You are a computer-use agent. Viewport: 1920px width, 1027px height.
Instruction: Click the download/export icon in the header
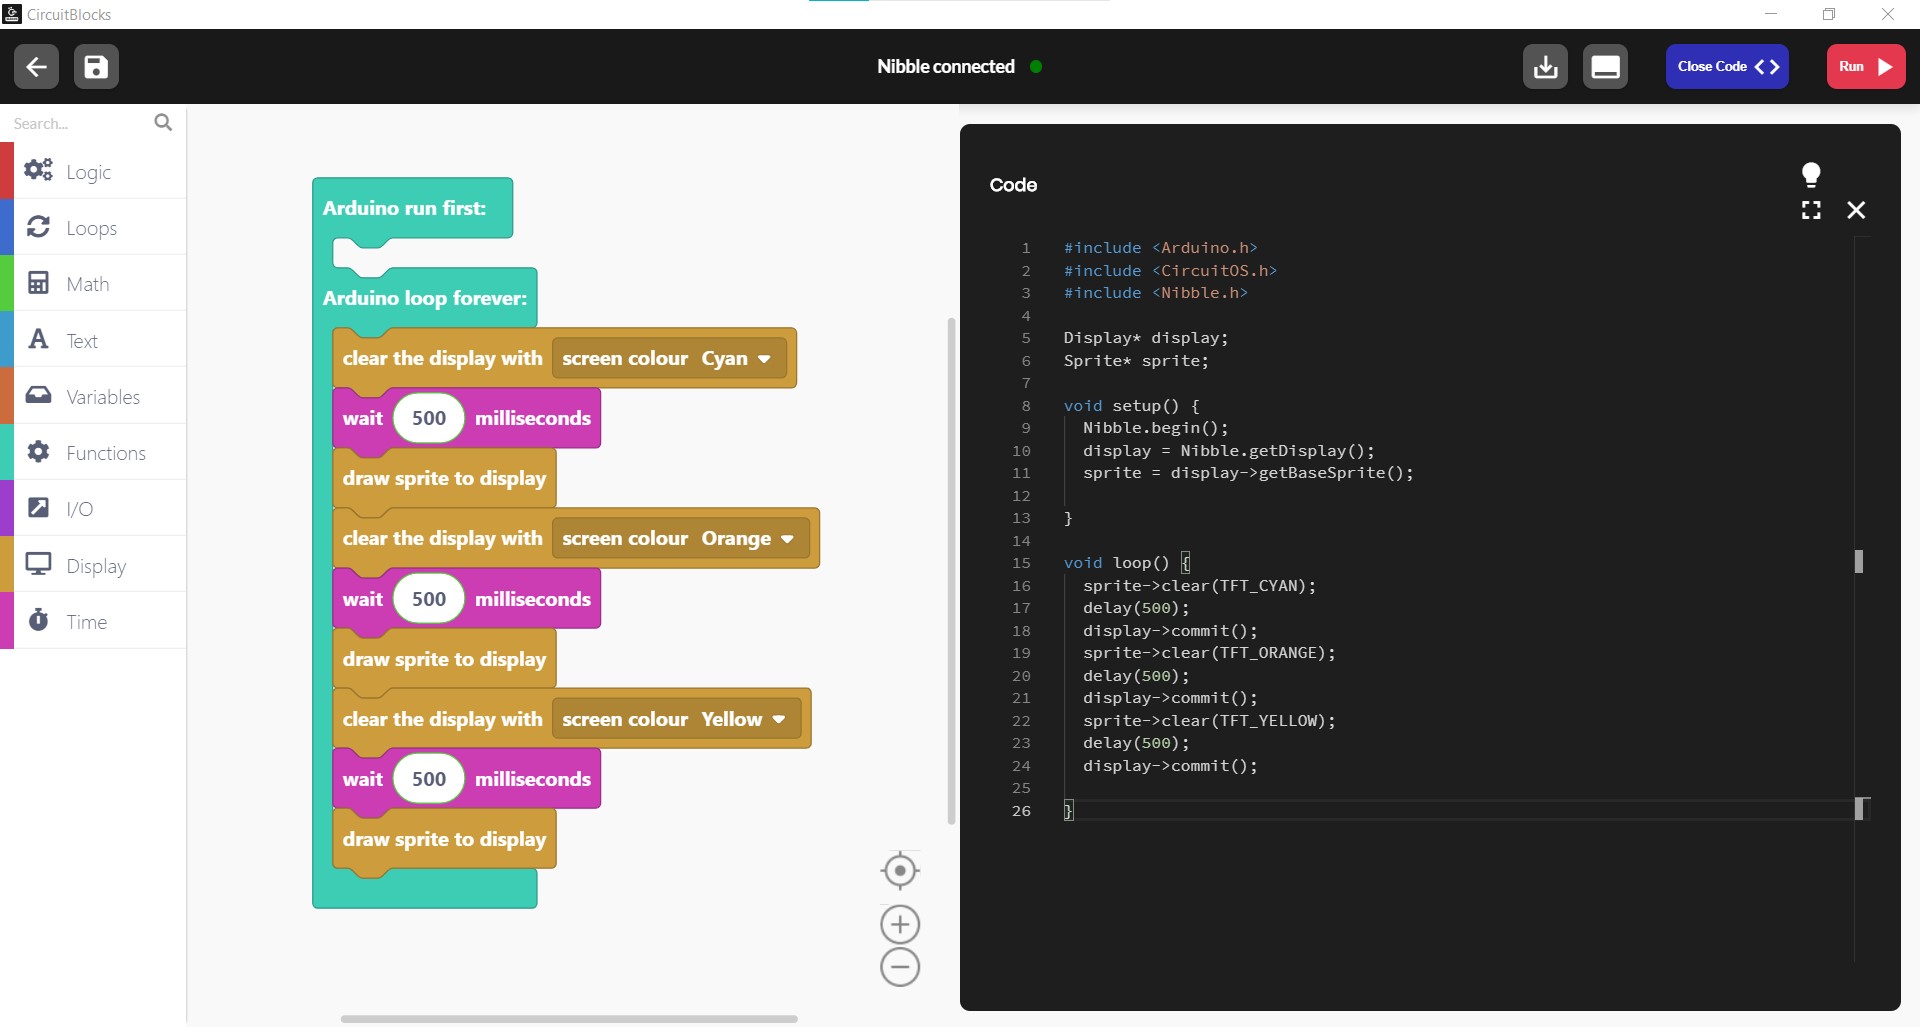pos(1545,67)
